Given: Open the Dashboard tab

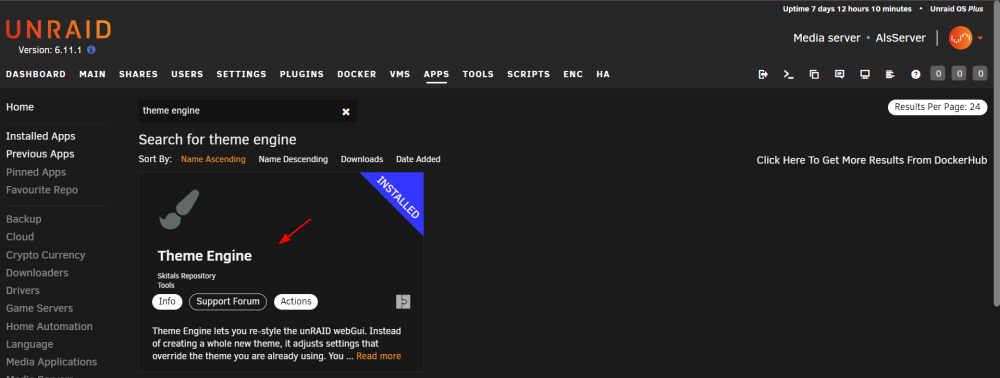Looking at the screenshot, I should (36, 74).
